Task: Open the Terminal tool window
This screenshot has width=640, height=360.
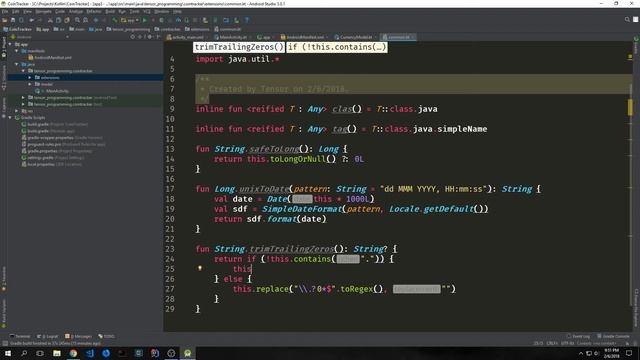Action: coord(20,336)
